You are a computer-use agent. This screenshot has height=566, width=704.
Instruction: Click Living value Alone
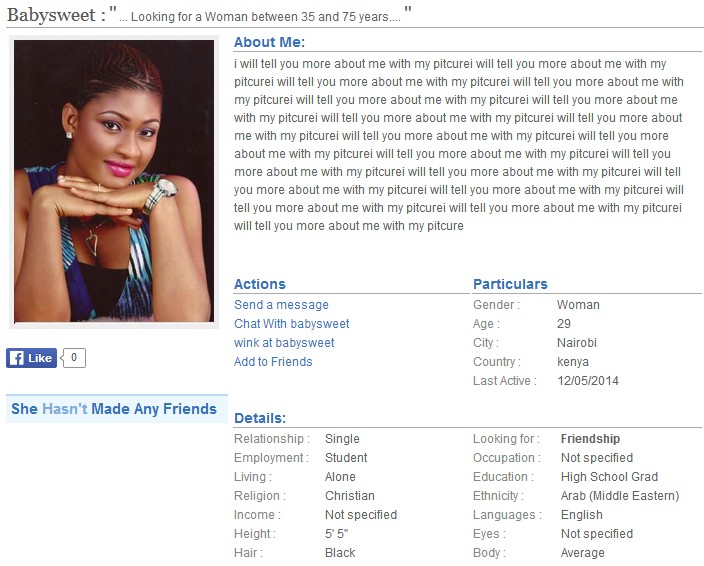pos(340,477)
